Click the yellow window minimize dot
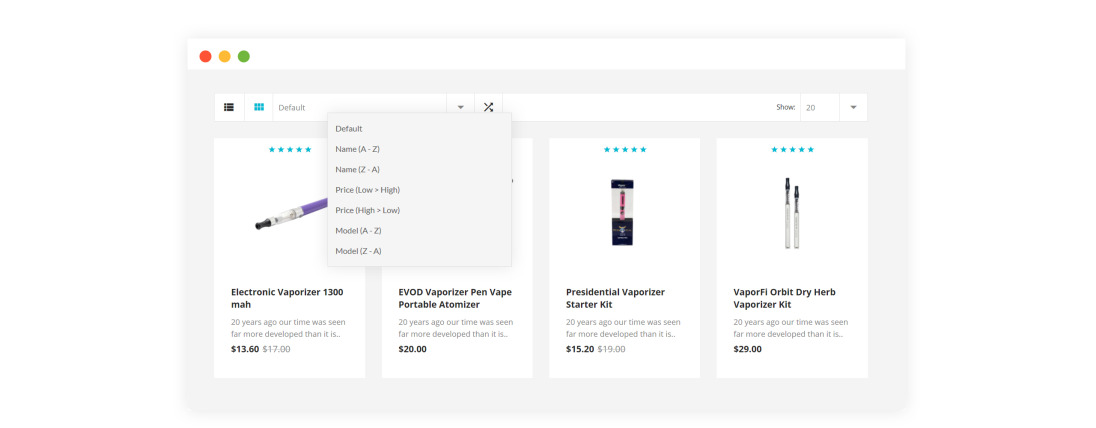This screenshot has width=1096, height=428. click(x=225, y=56)
